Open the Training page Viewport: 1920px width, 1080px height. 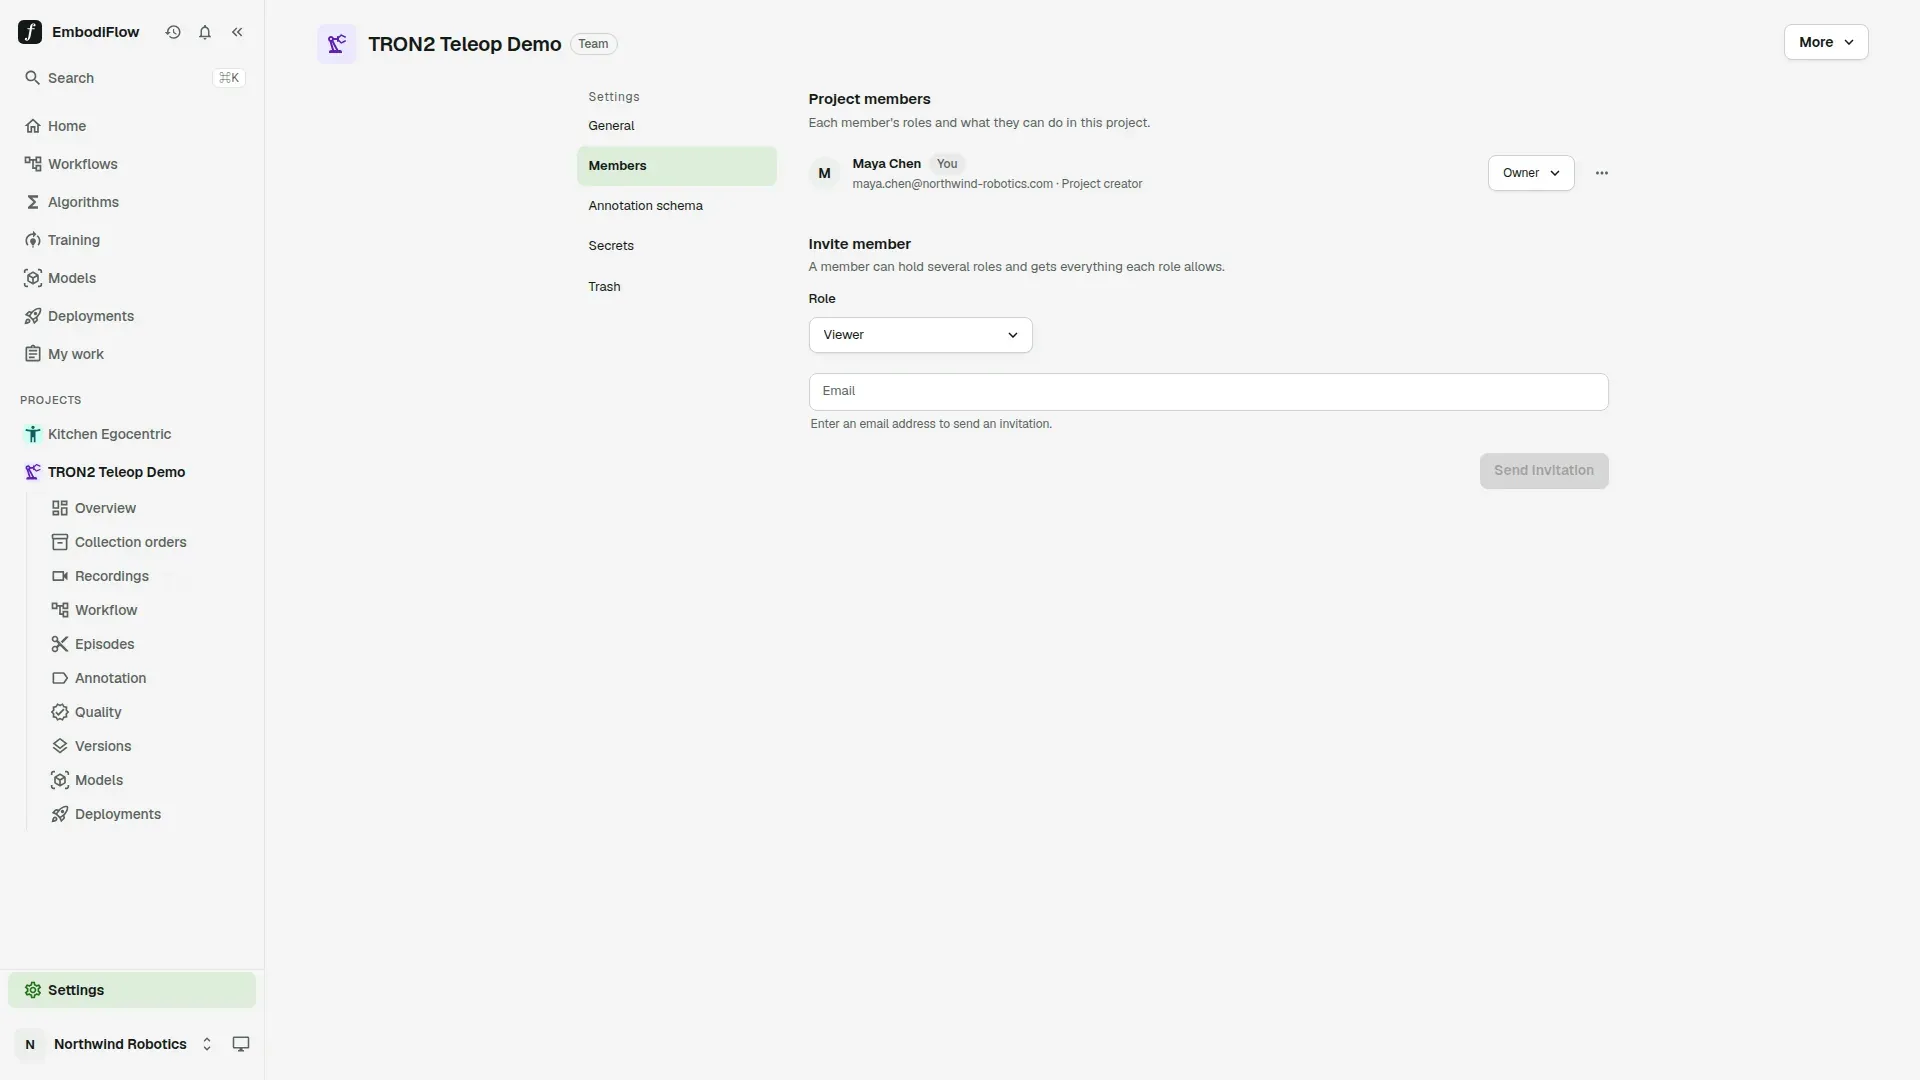tap(131, 240)
